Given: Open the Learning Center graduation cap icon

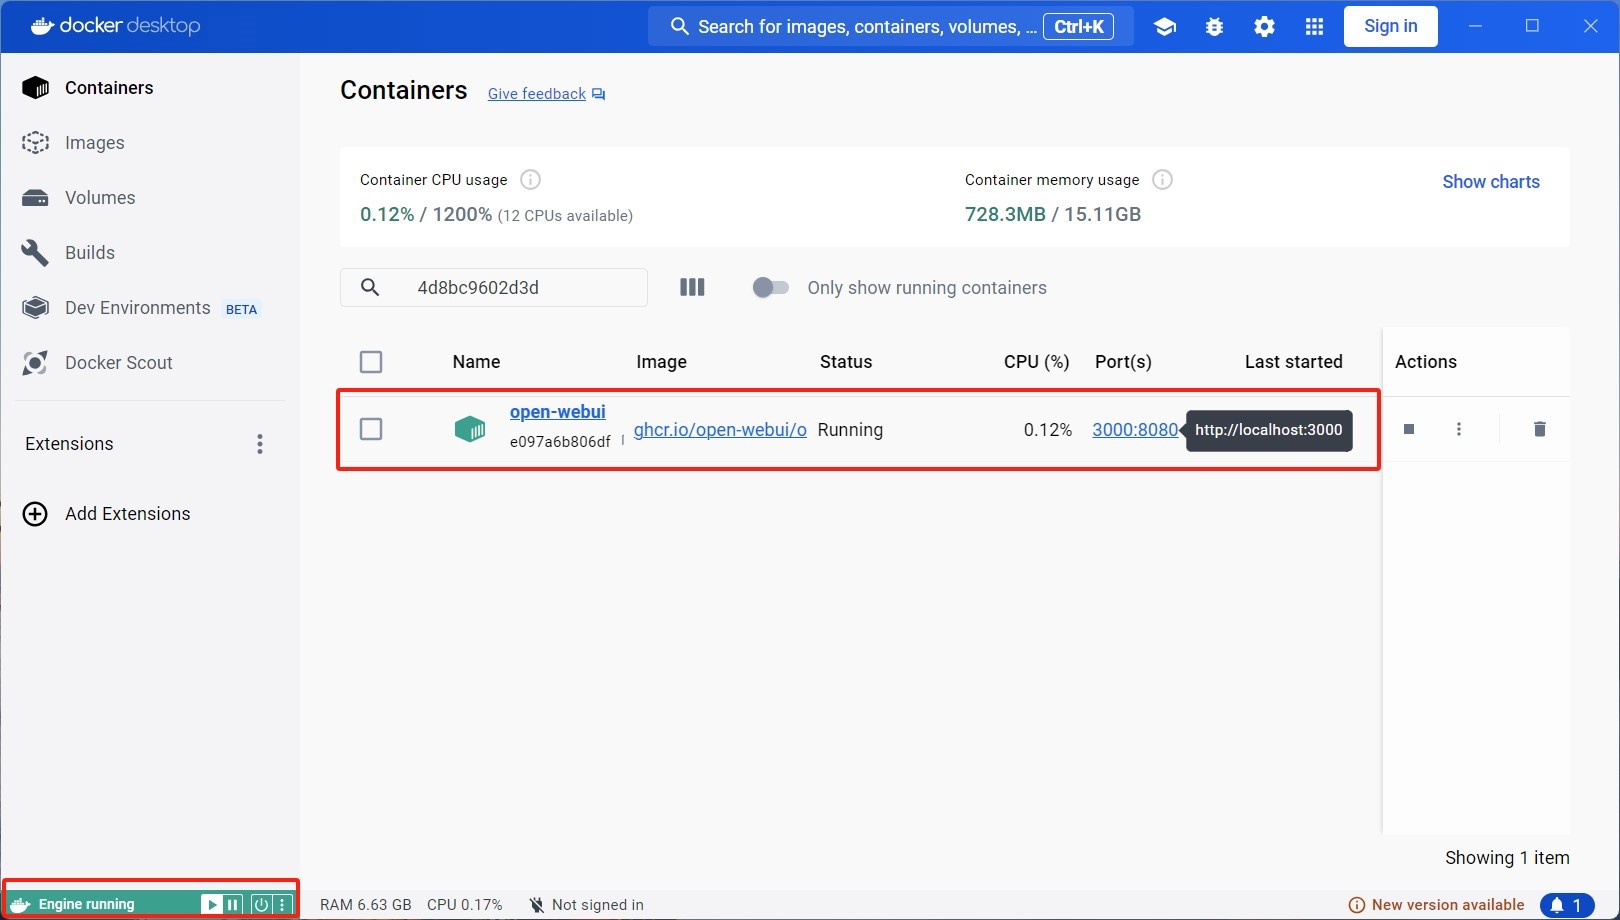Looking at the screenshot, I should (x=1164, y=27).
